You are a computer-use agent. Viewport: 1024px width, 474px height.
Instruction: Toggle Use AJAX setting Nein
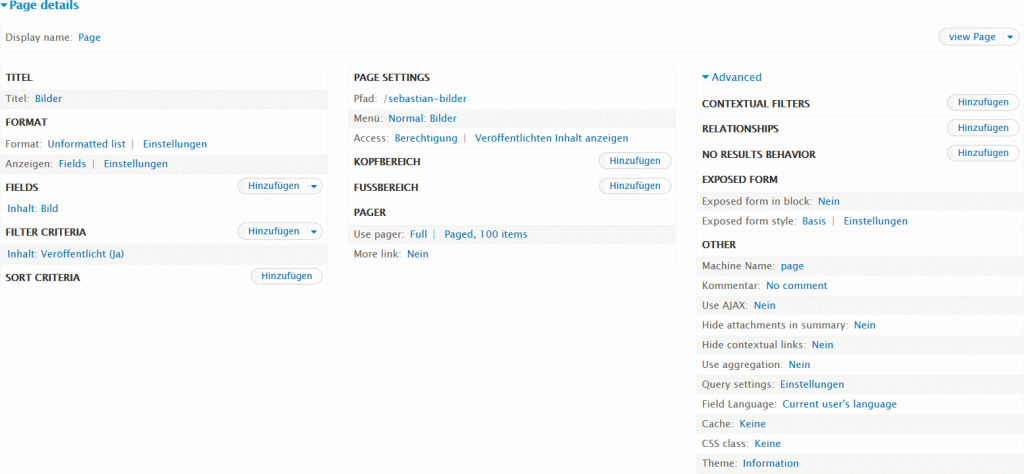[764, 305]
